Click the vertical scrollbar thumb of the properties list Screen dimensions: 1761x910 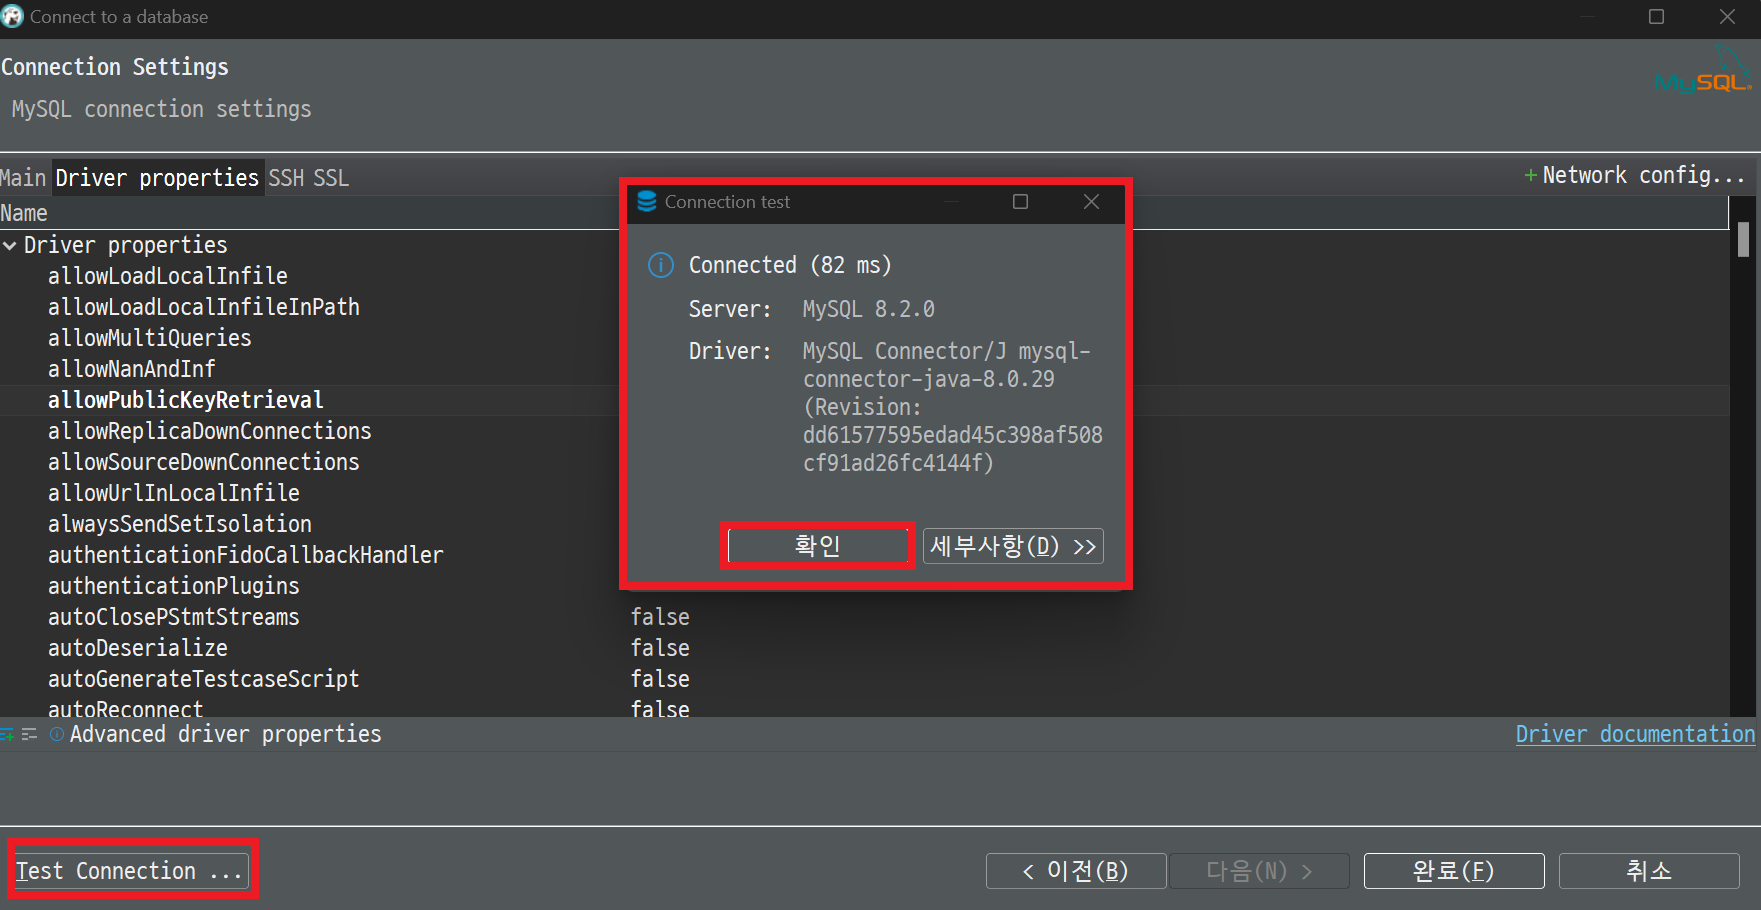pos(1743,240)
